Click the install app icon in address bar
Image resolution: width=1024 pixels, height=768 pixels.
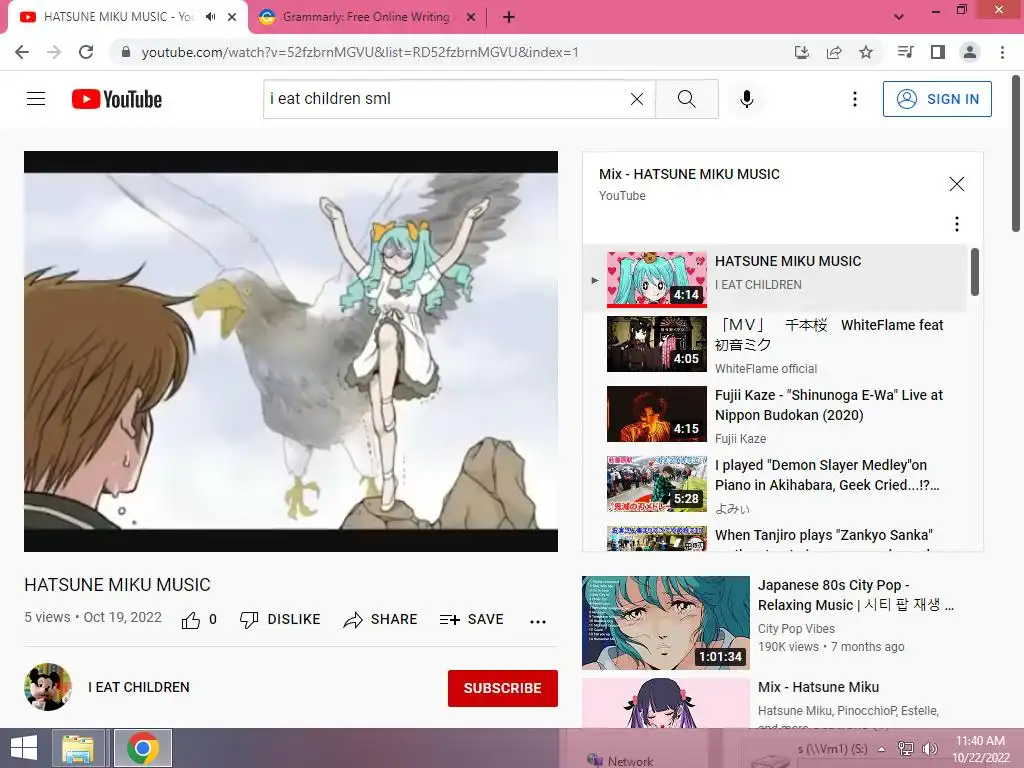click(x=802, y=52)
